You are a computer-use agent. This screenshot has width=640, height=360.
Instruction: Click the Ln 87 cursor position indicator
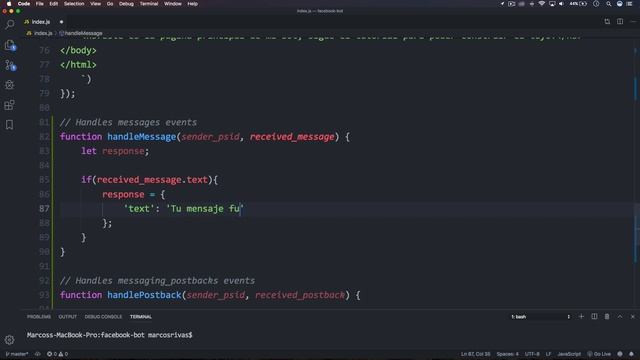click(476, 354)
